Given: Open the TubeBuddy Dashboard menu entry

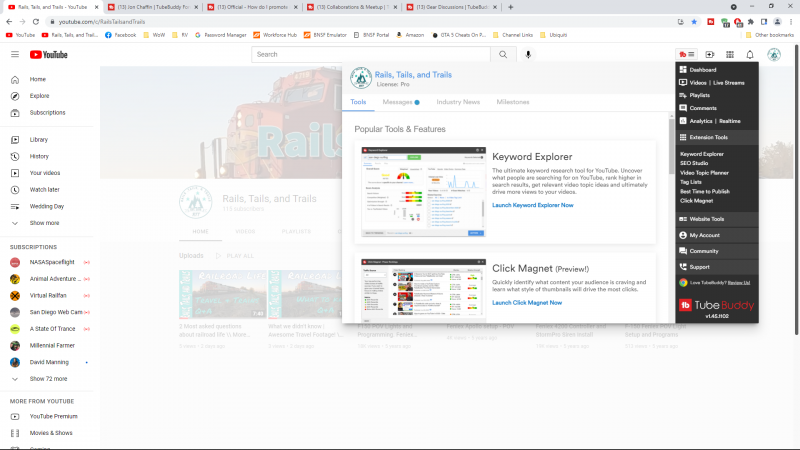Looking at the screenshot, I should click(703, 69).
